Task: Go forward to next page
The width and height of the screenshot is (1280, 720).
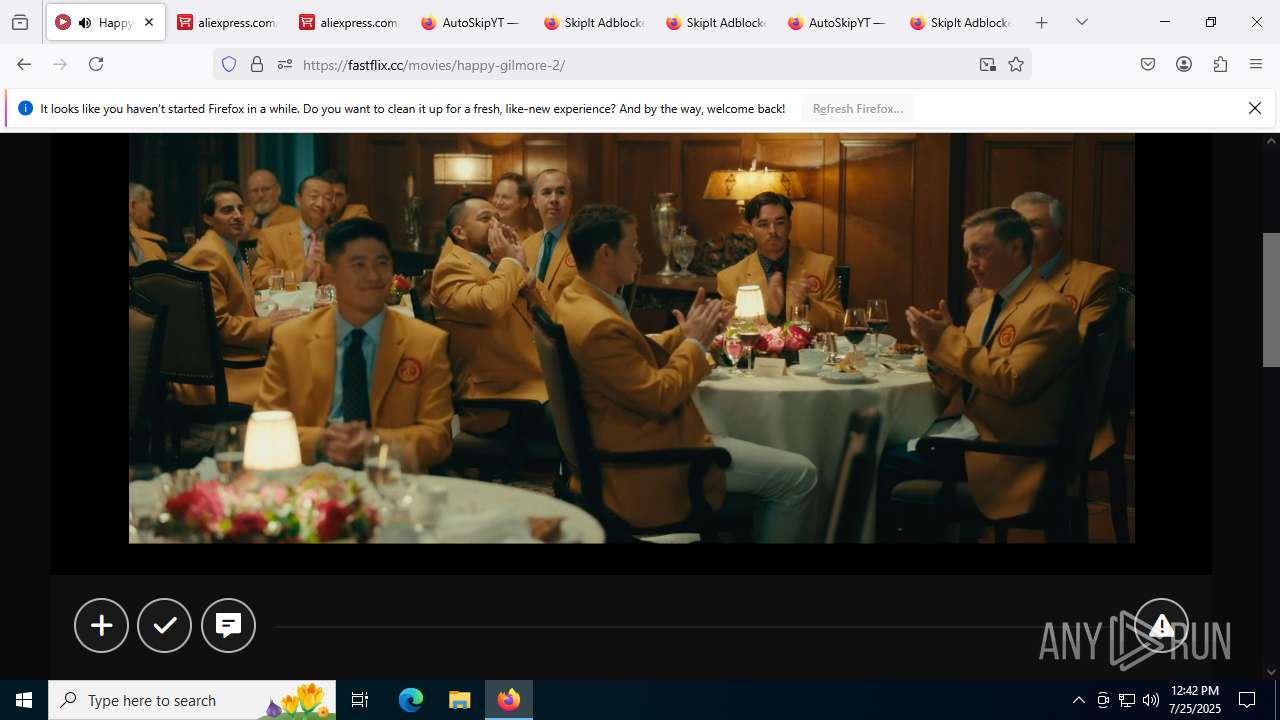Action: pyautogui.click(x=60, y=64)
